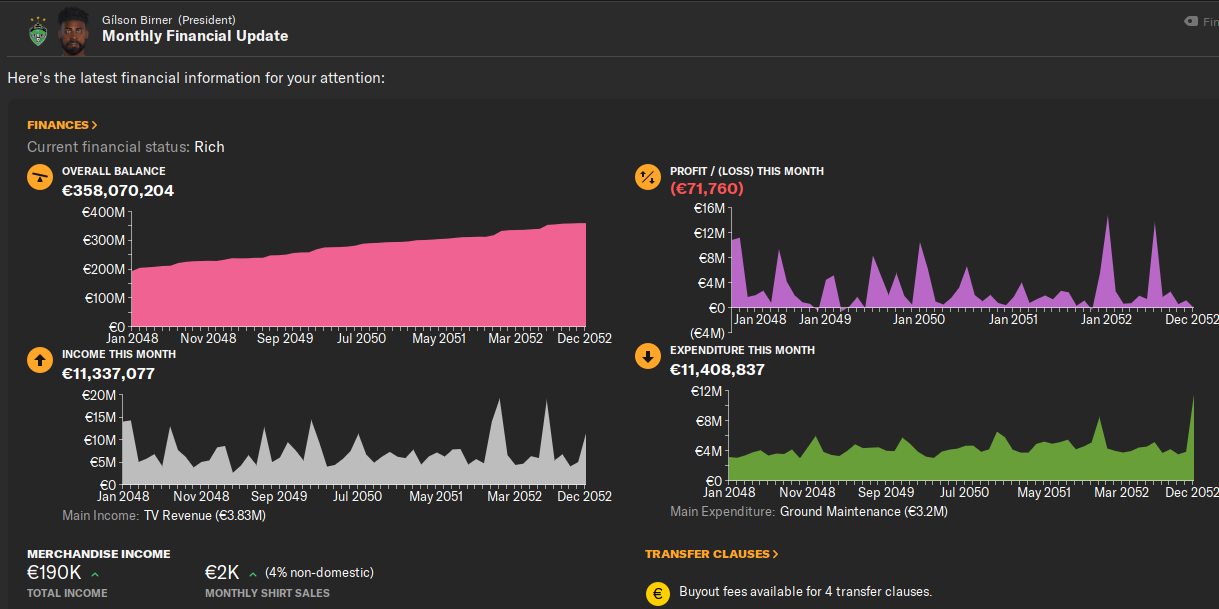
Task: Click the EXPENDITURE THIS MONTH label
Action: click(x=742, y=350)
